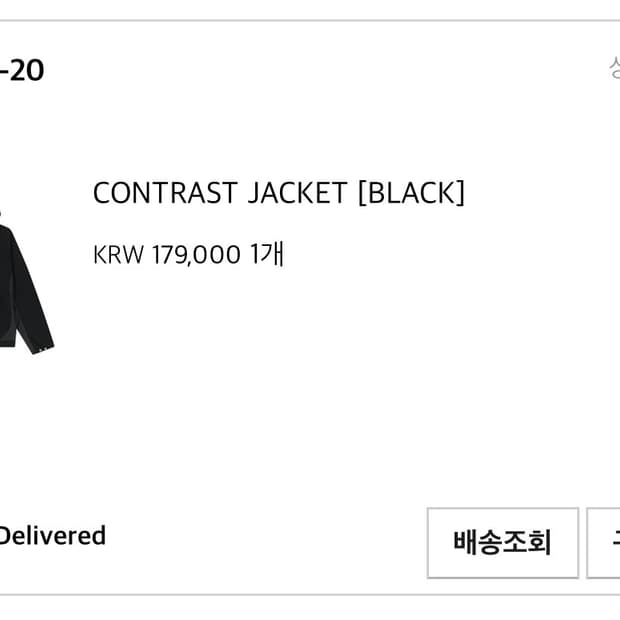The width and height of the screenshot is (620, 620).
Task: Open the gray order detail link at top right
Action: [x=614, y=68]
